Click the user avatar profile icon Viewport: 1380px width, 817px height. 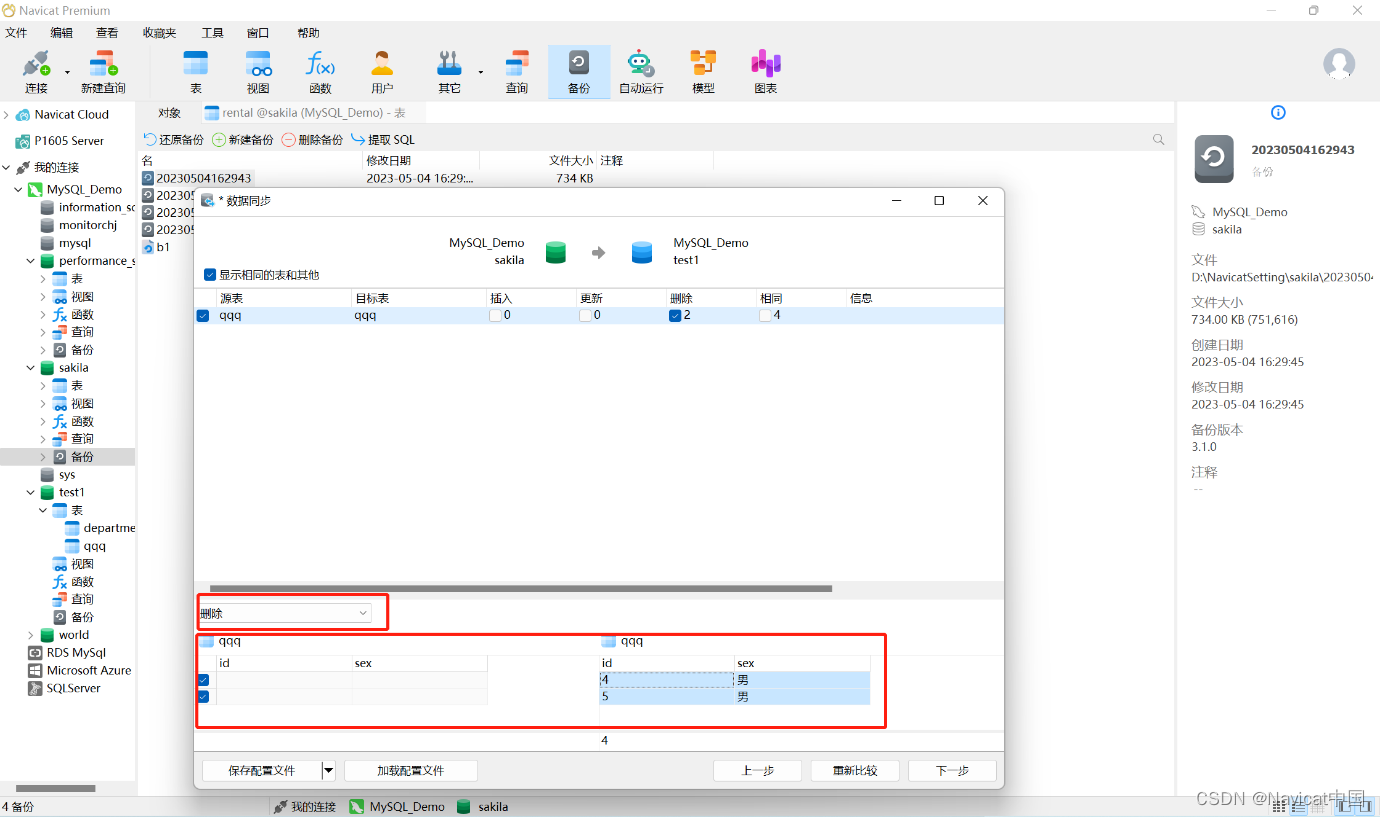1339,64
